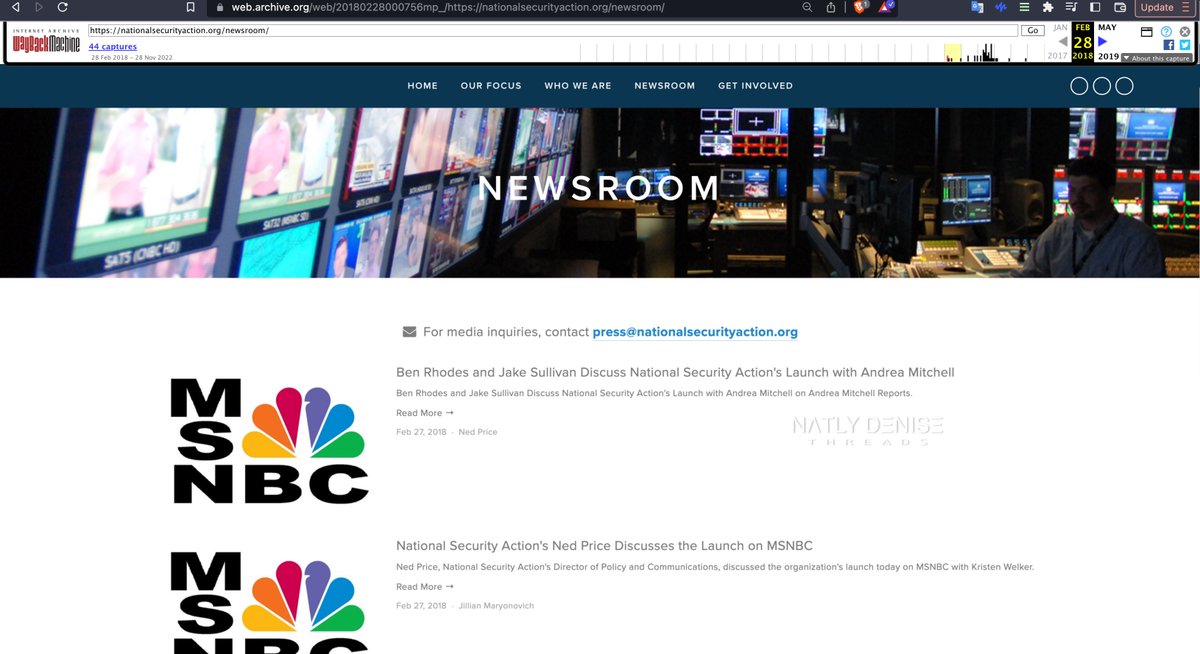Click the FEB 28 2018 current capture date
This screenshot has height=654, width=1200.
(1083, 42)
